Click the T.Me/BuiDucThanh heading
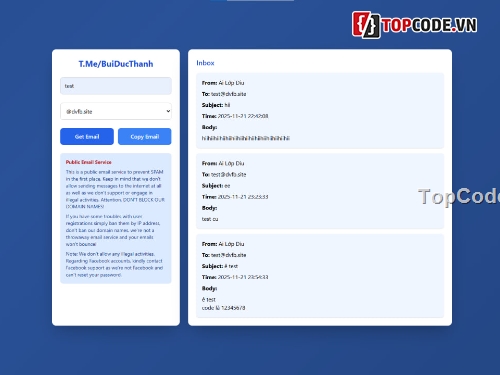The height and width of the screenshot is (375, 500). (x=116, y=64)
